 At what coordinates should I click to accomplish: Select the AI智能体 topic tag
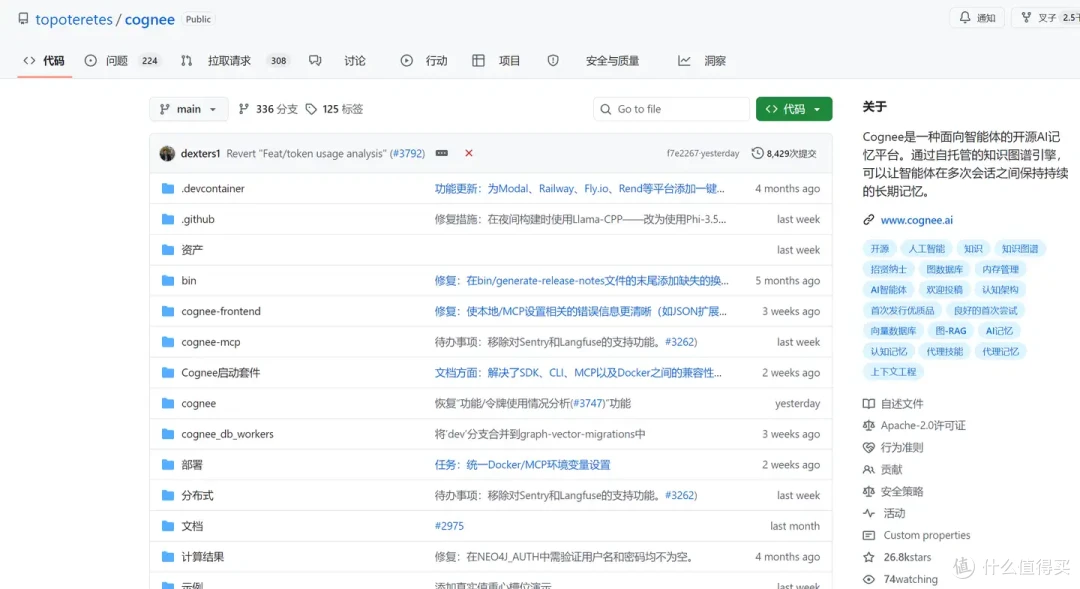click(x=889, y=290)
